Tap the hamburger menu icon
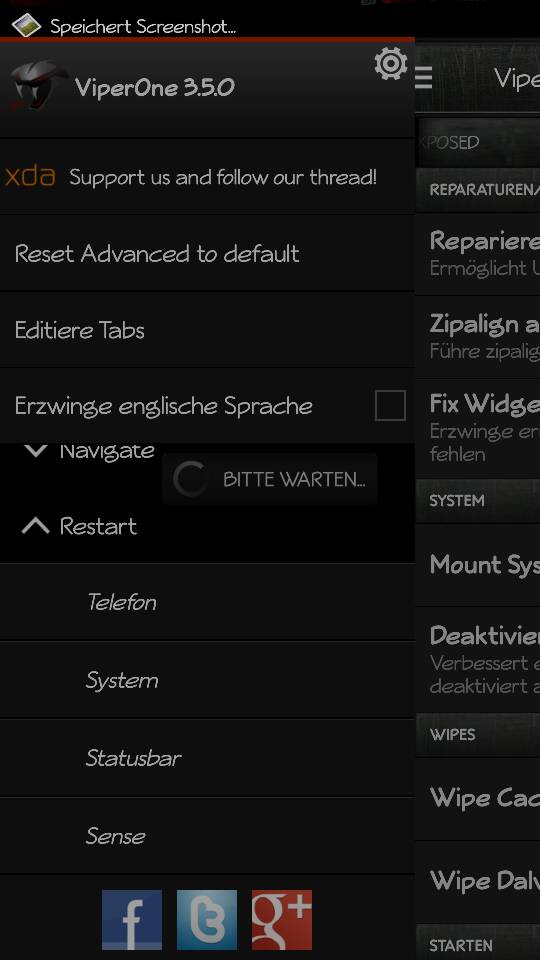The image size is (540, 960). tap(424, 77)
